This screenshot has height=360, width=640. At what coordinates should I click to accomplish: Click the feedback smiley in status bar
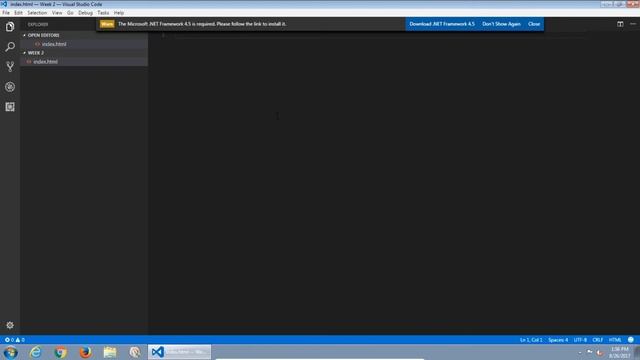point(631,340)
